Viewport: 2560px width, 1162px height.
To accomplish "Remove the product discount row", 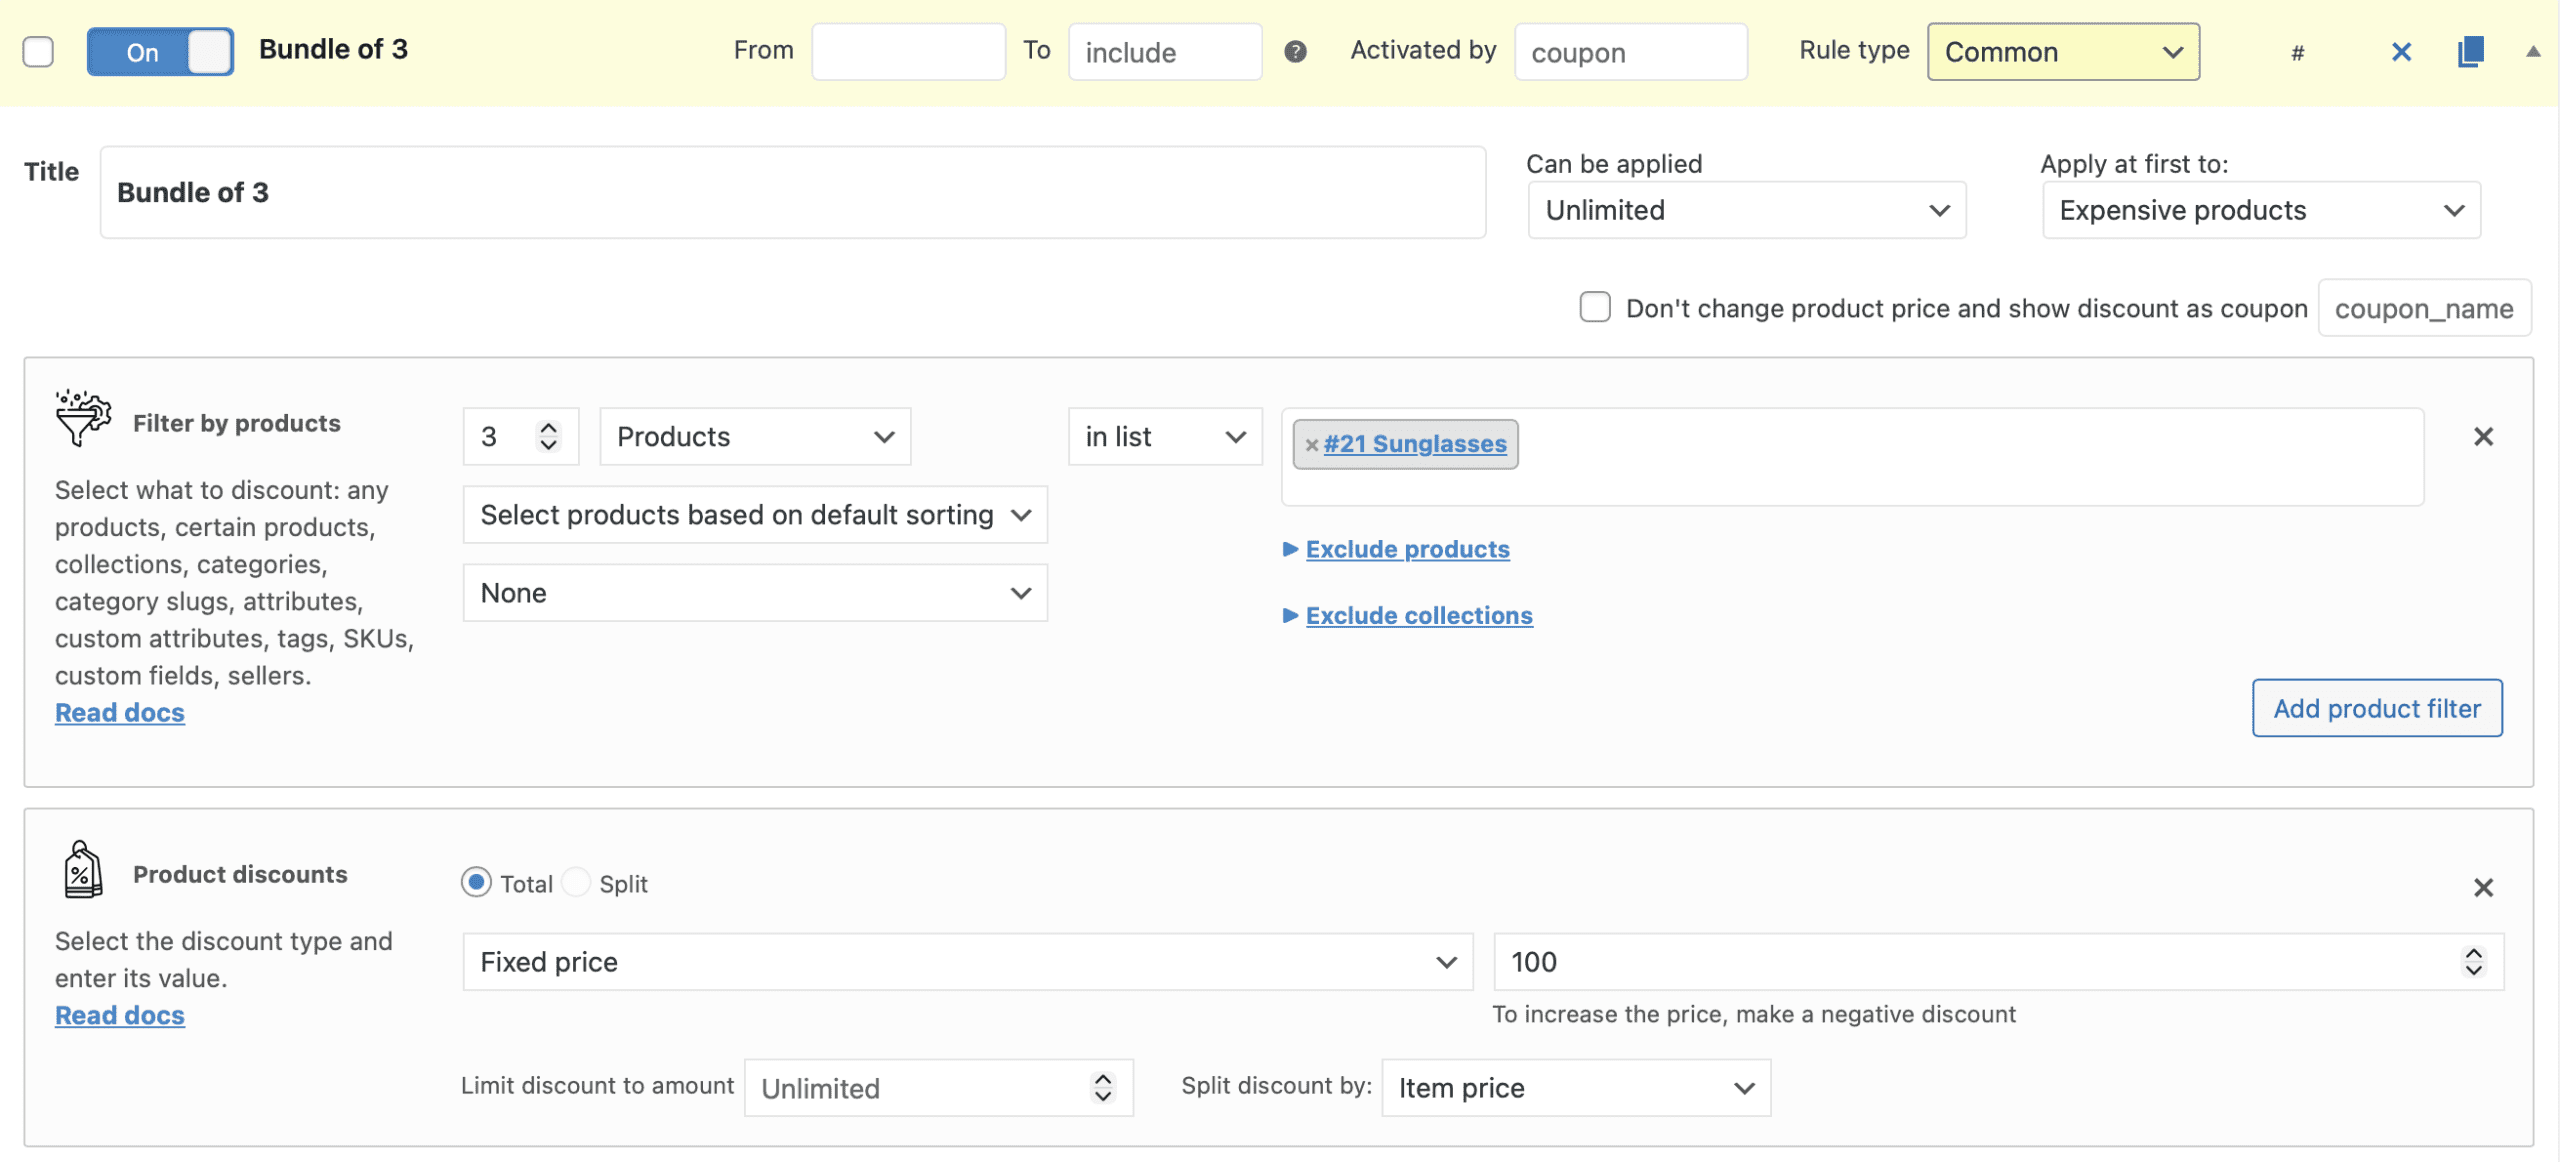I will point(2483,888).
